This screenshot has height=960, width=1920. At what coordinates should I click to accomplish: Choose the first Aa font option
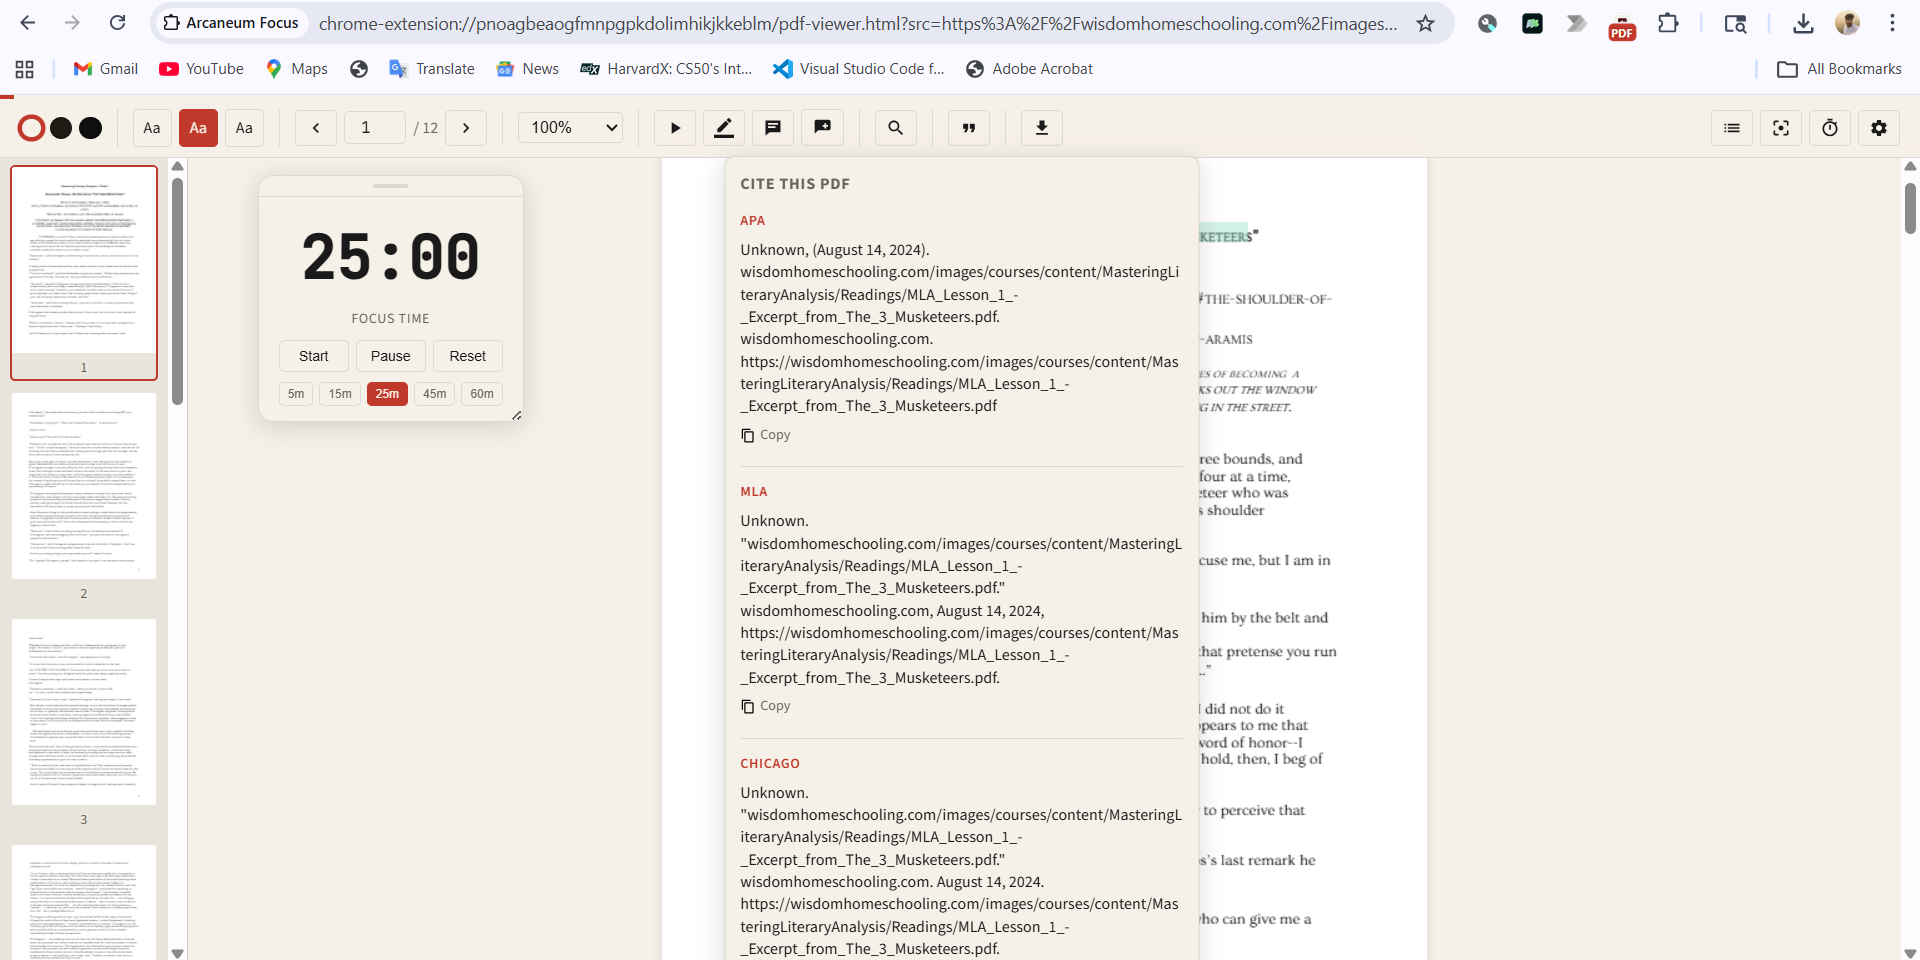coord(152,128)
